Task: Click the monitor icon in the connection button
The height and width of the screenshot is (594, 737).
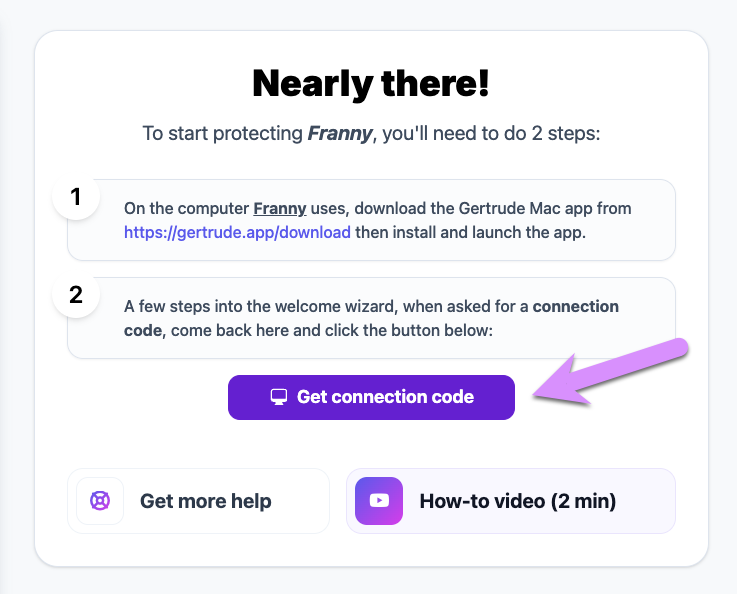Action: coord(279,397)
